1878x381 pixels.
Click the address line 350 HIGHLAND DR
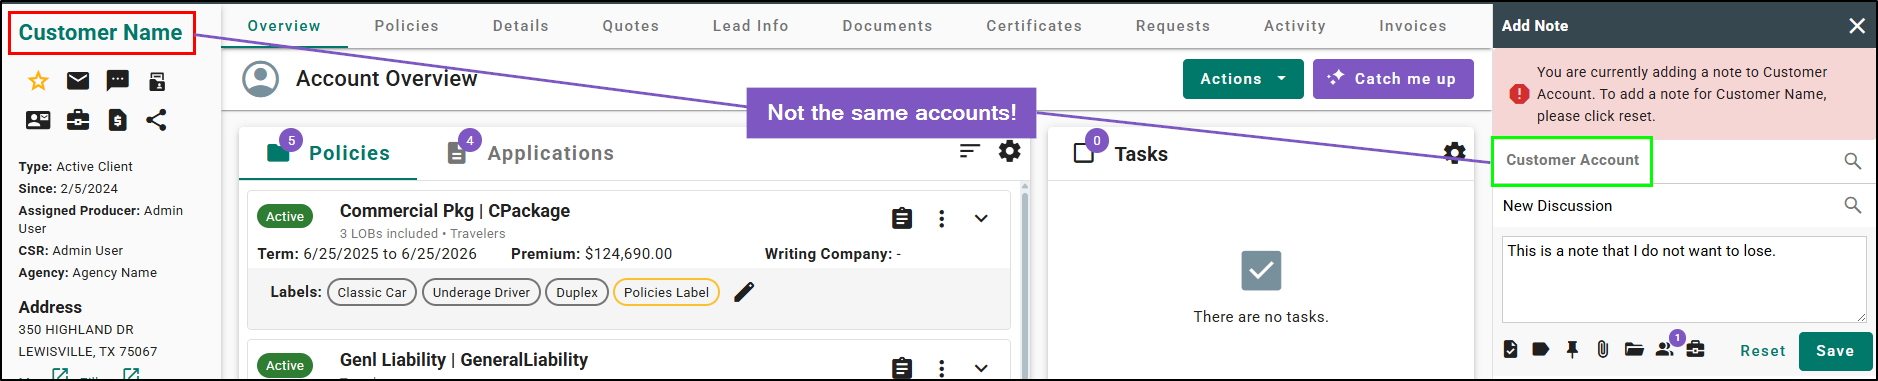76,329
